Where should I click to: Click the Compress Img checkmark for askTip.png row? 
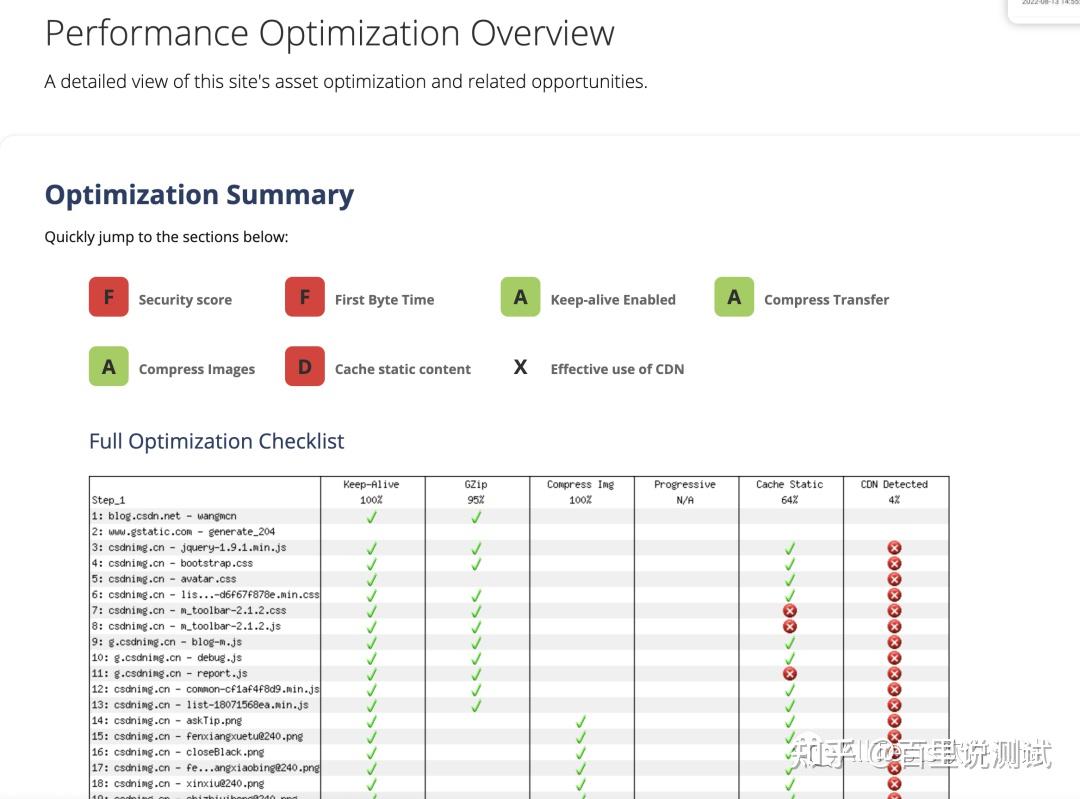click(x=580, y=721)
